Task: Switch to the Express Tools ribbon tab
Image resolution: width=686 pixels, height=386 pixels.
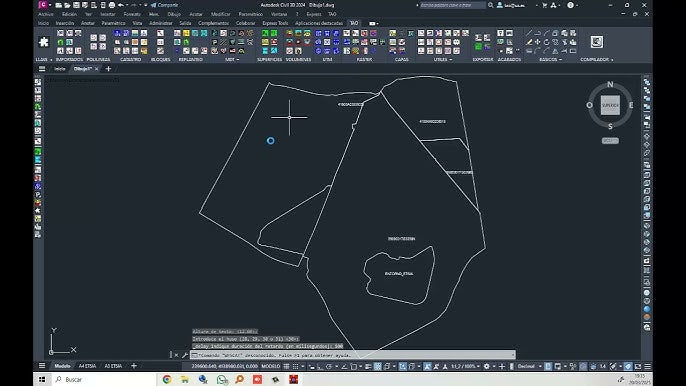Action: pos(275,23)
